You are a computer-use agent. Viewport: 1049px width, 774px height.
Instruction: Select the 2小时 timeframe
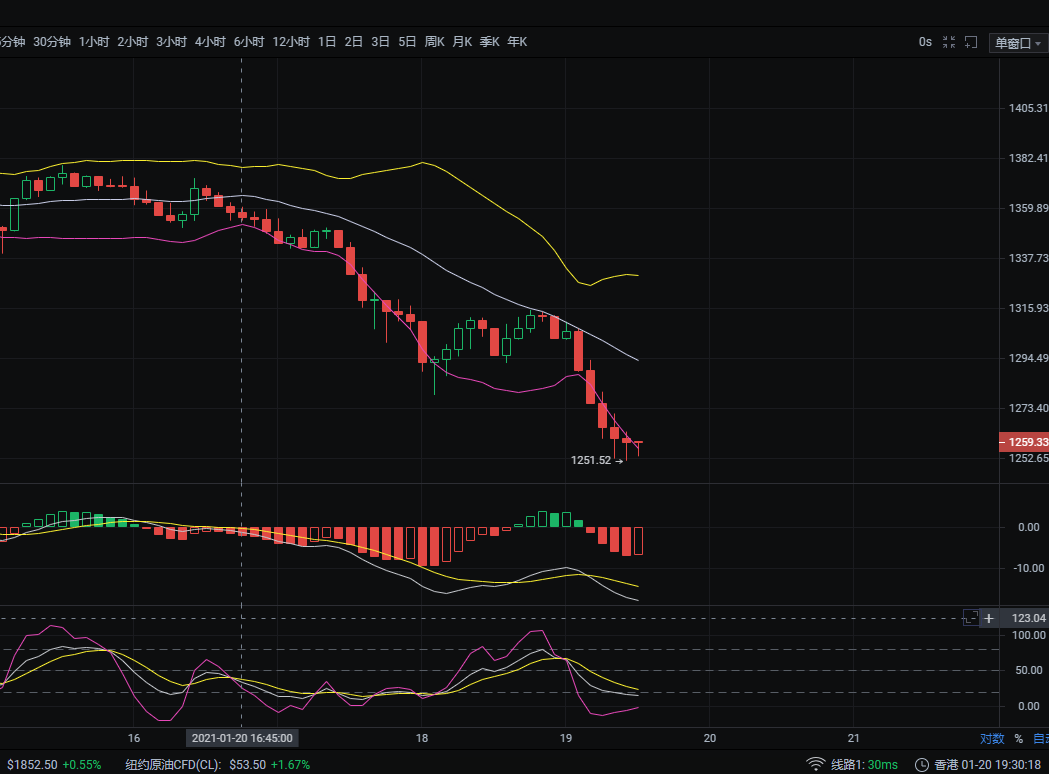click(132, 41)
